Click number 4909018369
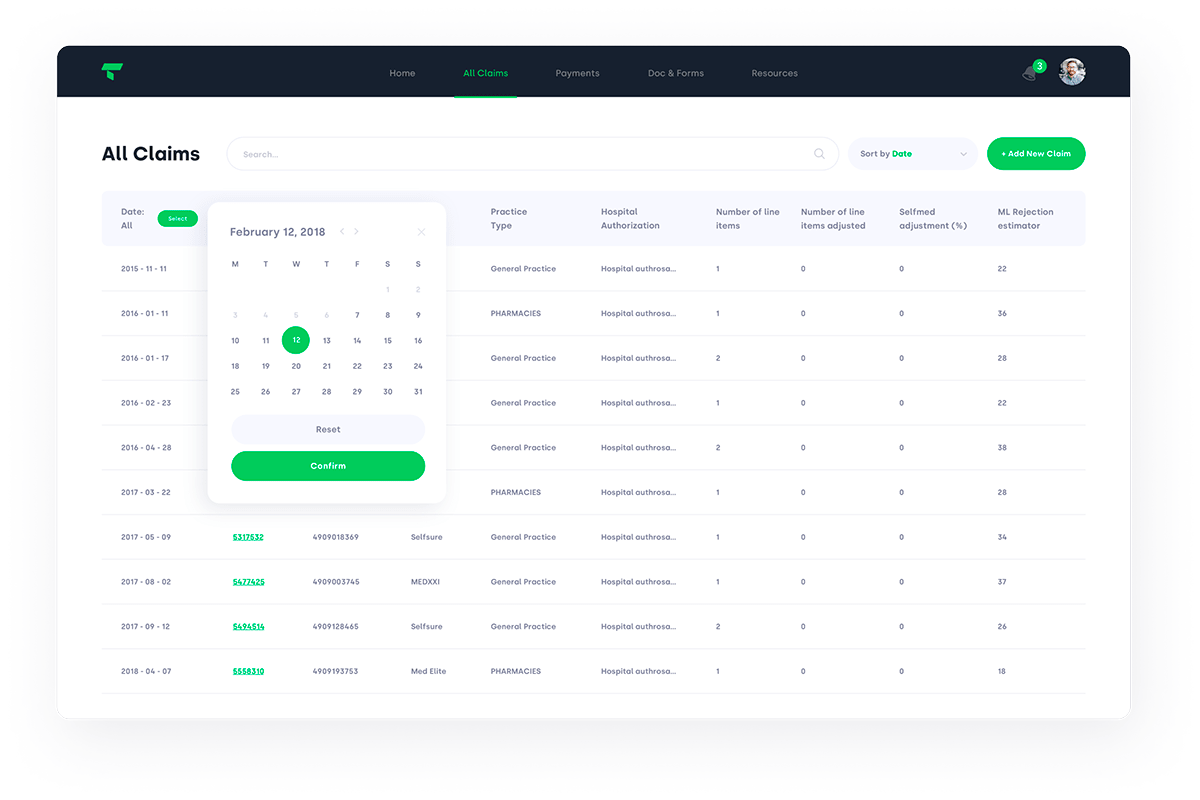1200x800 pixels. [x=335, y=537]
